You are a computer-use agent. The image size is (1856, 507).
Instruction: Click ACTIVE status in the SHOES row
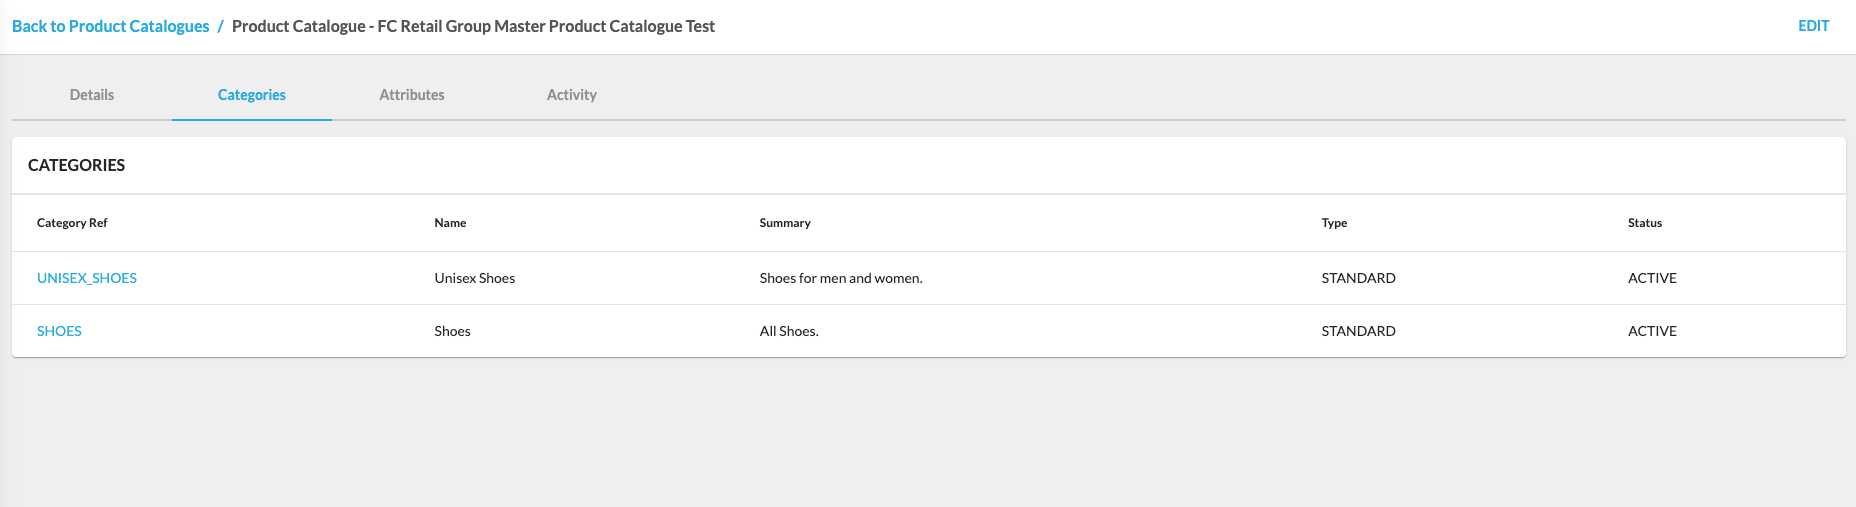[x=1652, y=331]
